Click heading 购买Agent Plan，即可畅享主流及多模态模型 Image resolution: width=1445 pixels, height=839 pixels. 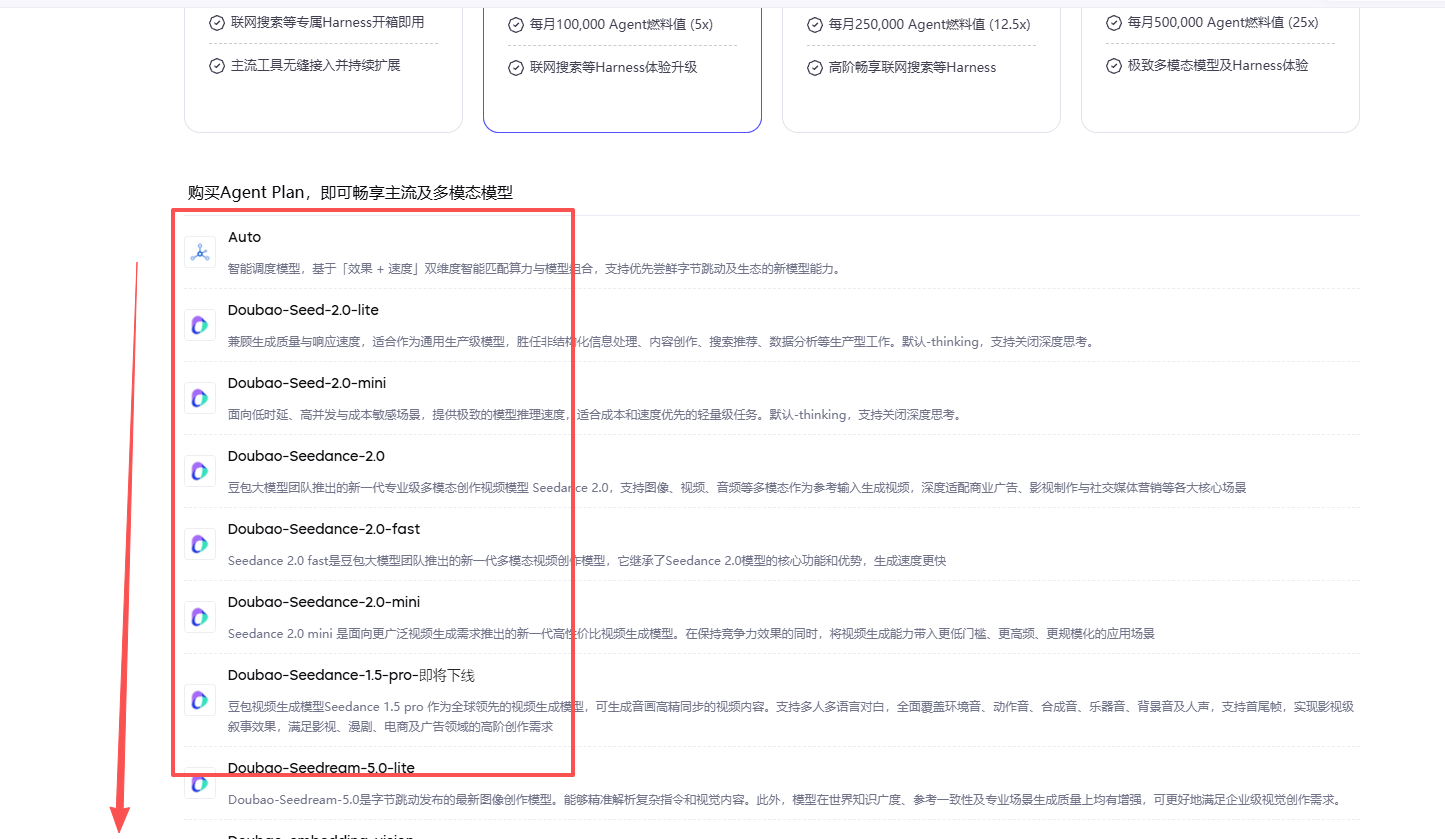click(350, 192)
